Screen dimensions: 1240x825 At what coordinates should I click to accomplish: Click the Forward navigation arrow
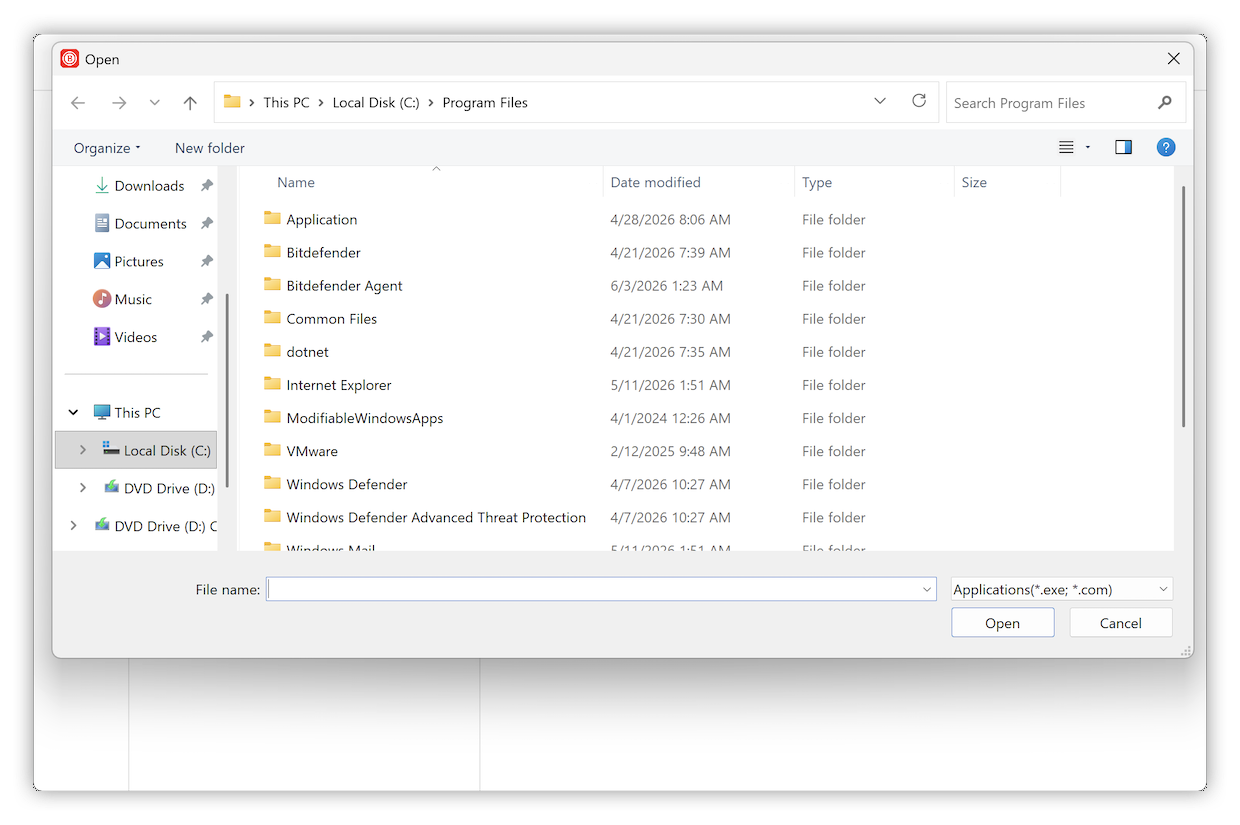(119, 103)
